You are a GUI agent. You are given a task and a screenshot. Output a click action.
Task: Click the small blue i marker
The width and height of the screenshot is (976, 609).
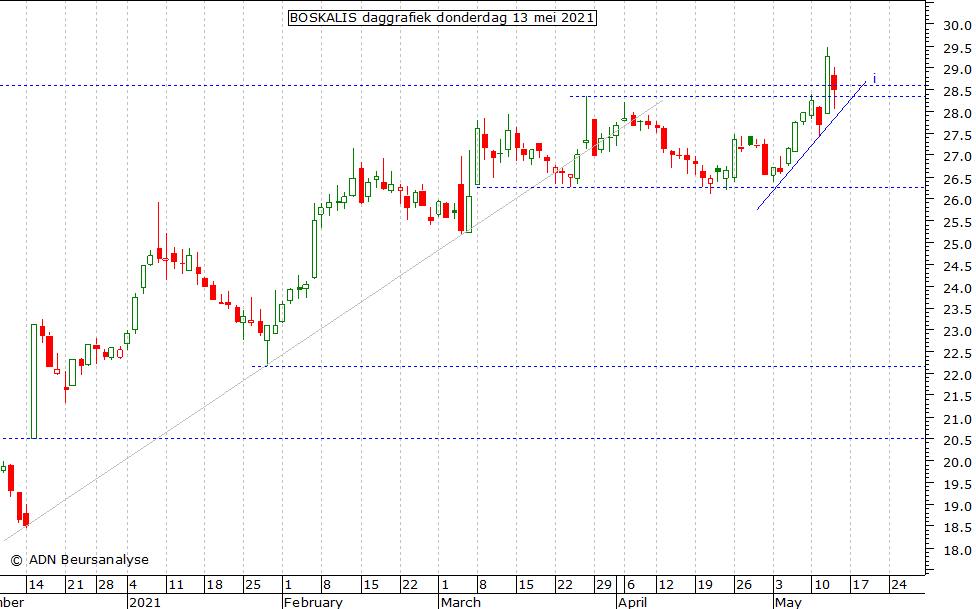(x=875, y=78)
